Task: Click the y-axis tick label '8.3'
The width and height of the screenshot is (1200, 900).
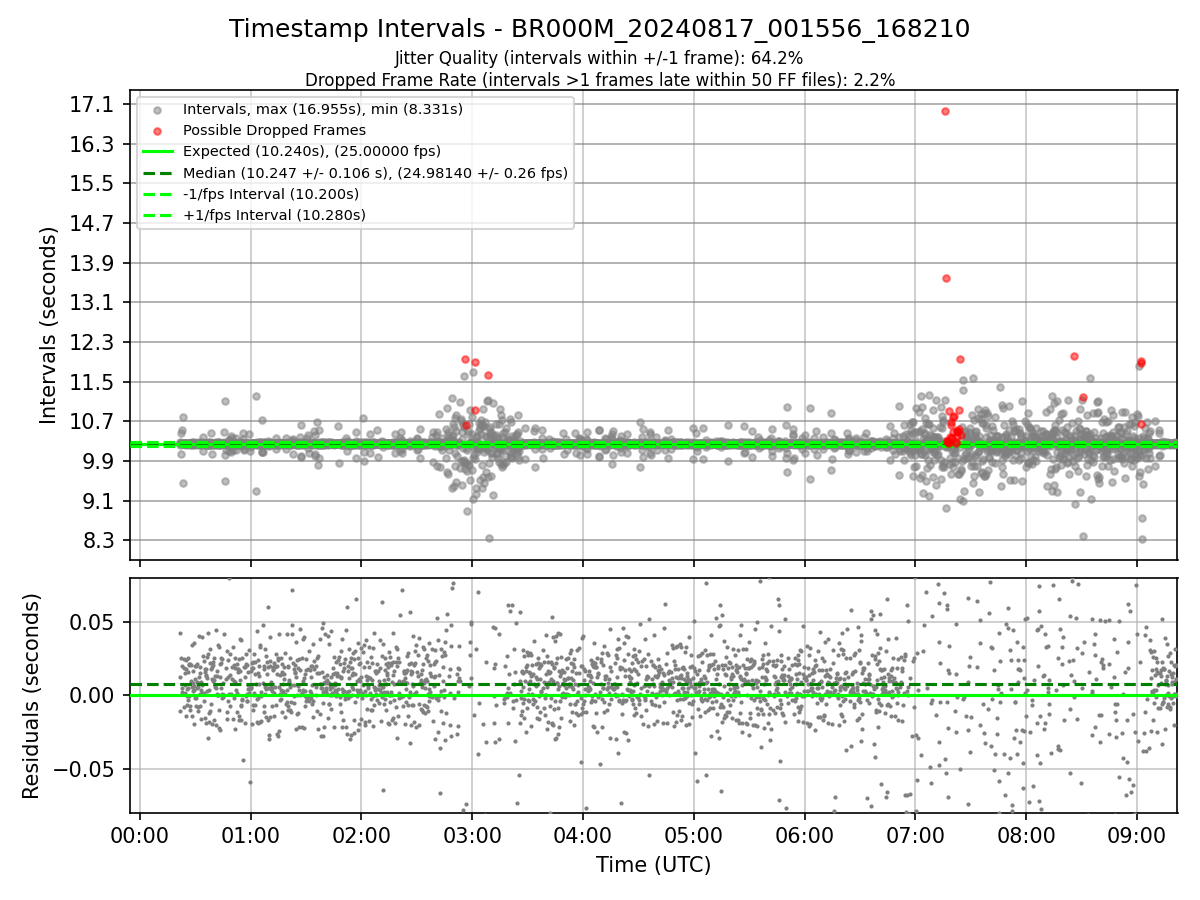Action: (101, 540)
